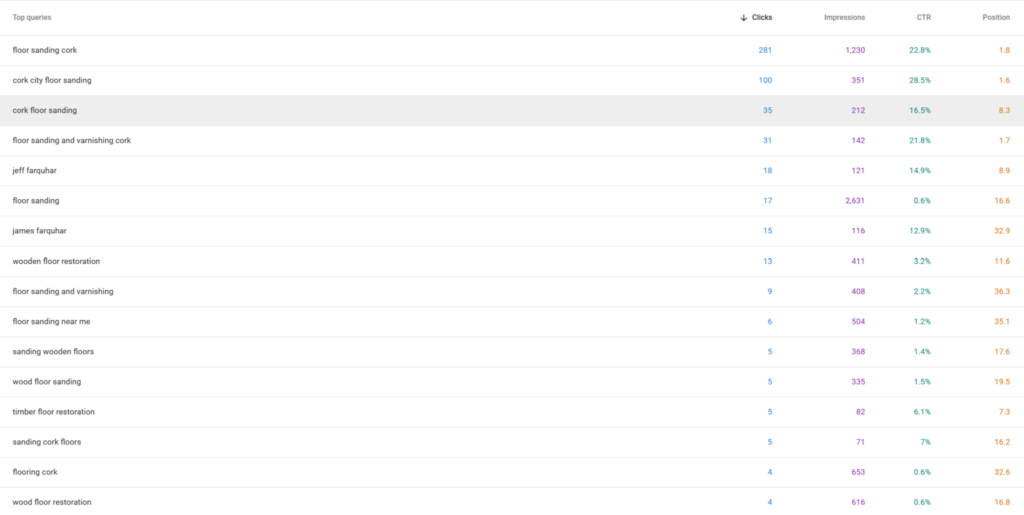Screen dimensions: 1024x515
Task: Click the Top queries column header
Action: (x=32, y=18)
